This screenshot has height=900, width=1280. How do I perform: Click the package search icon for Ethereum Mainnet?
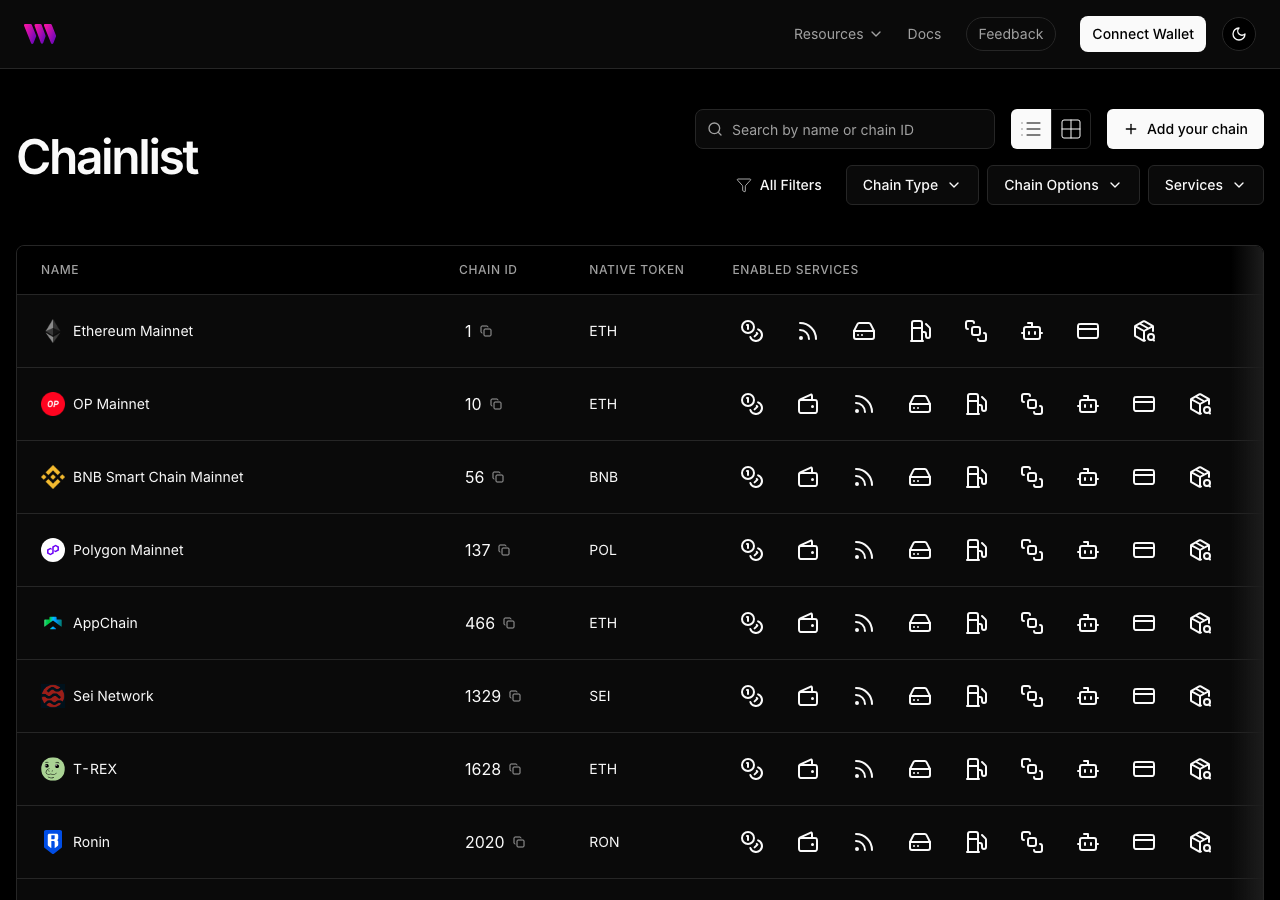[x=1144, y=331]
